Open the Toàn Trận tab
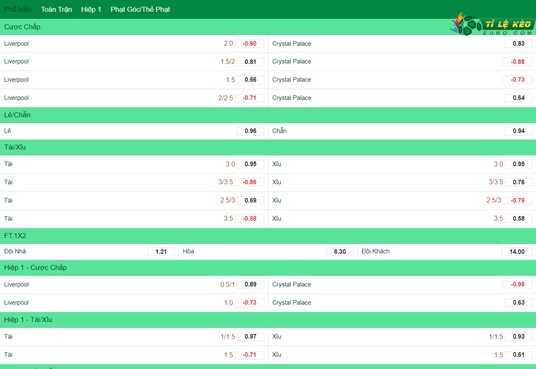This screenshot has height=369, width=536. tap(56, 9)
